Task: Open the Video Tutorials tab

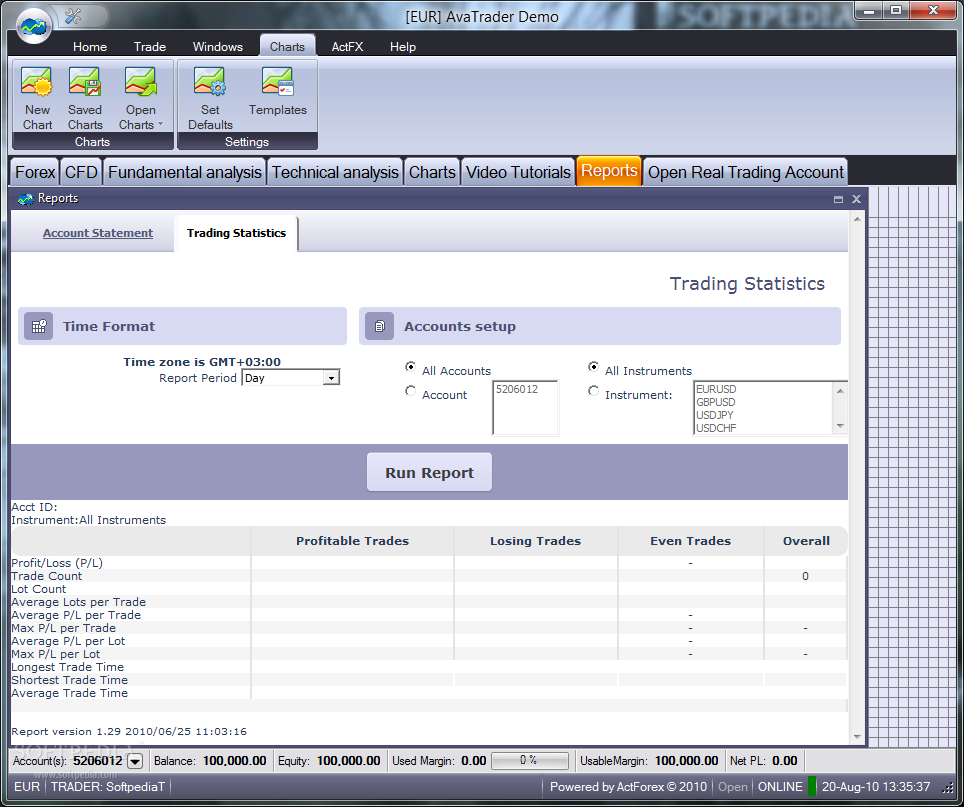Action: (518, 172)
